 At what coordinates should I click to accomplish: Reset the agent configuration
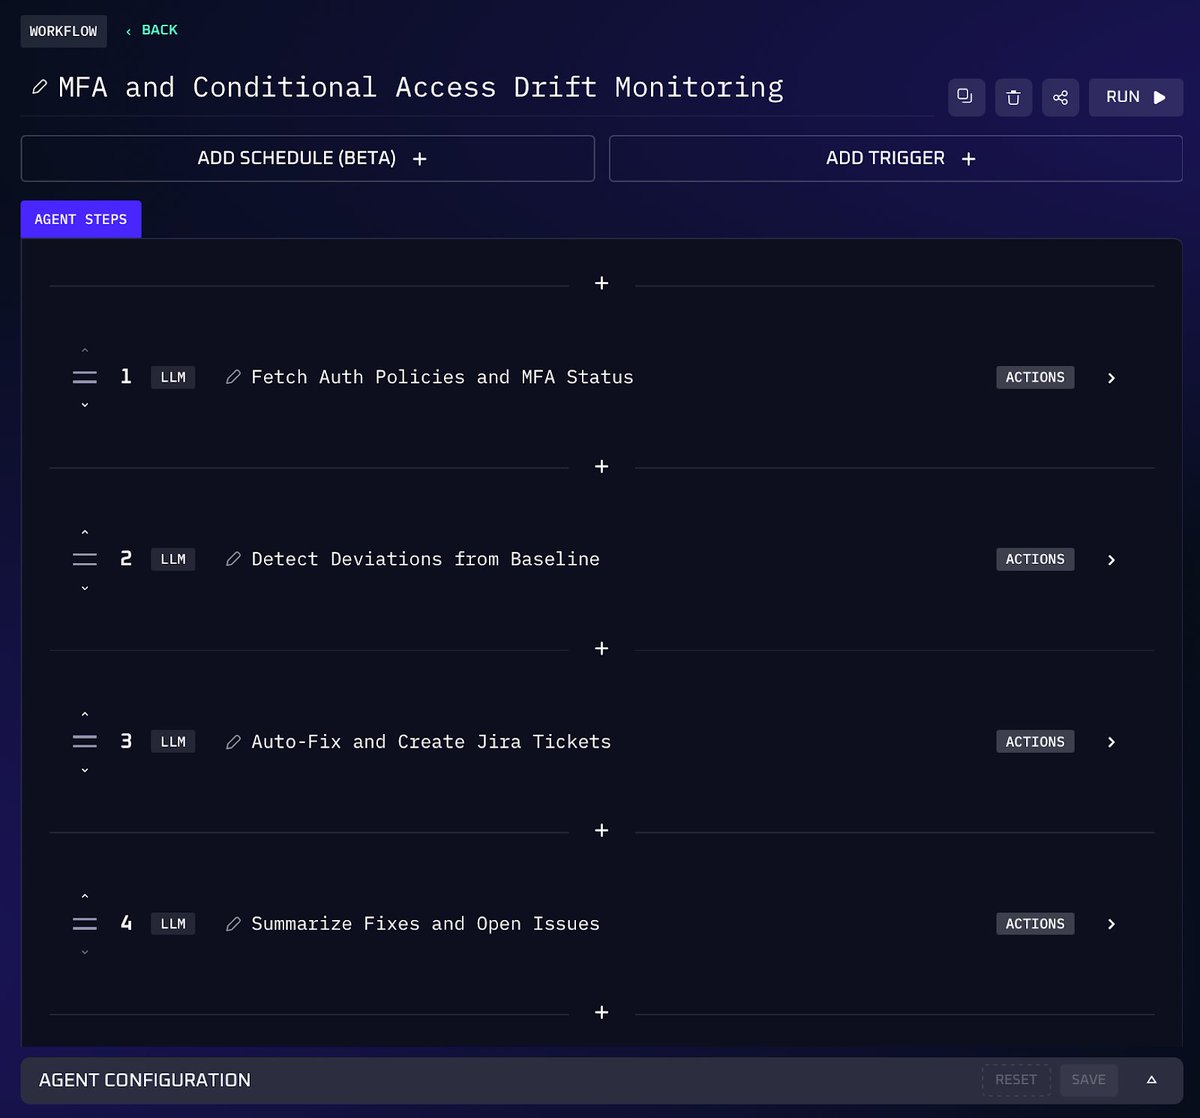1016,1080
